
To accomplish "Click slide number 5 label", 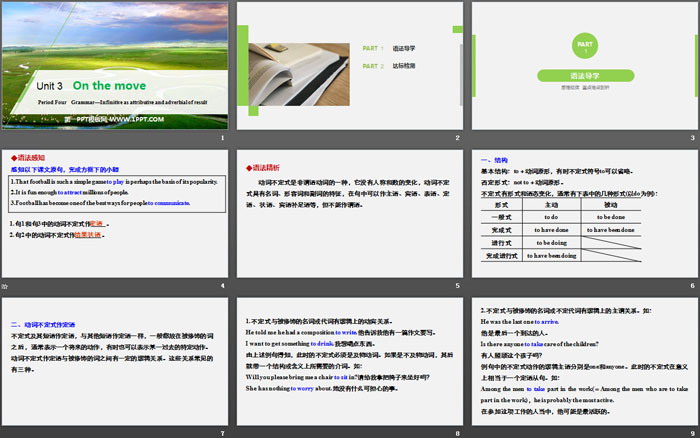I will coord(457,285).
